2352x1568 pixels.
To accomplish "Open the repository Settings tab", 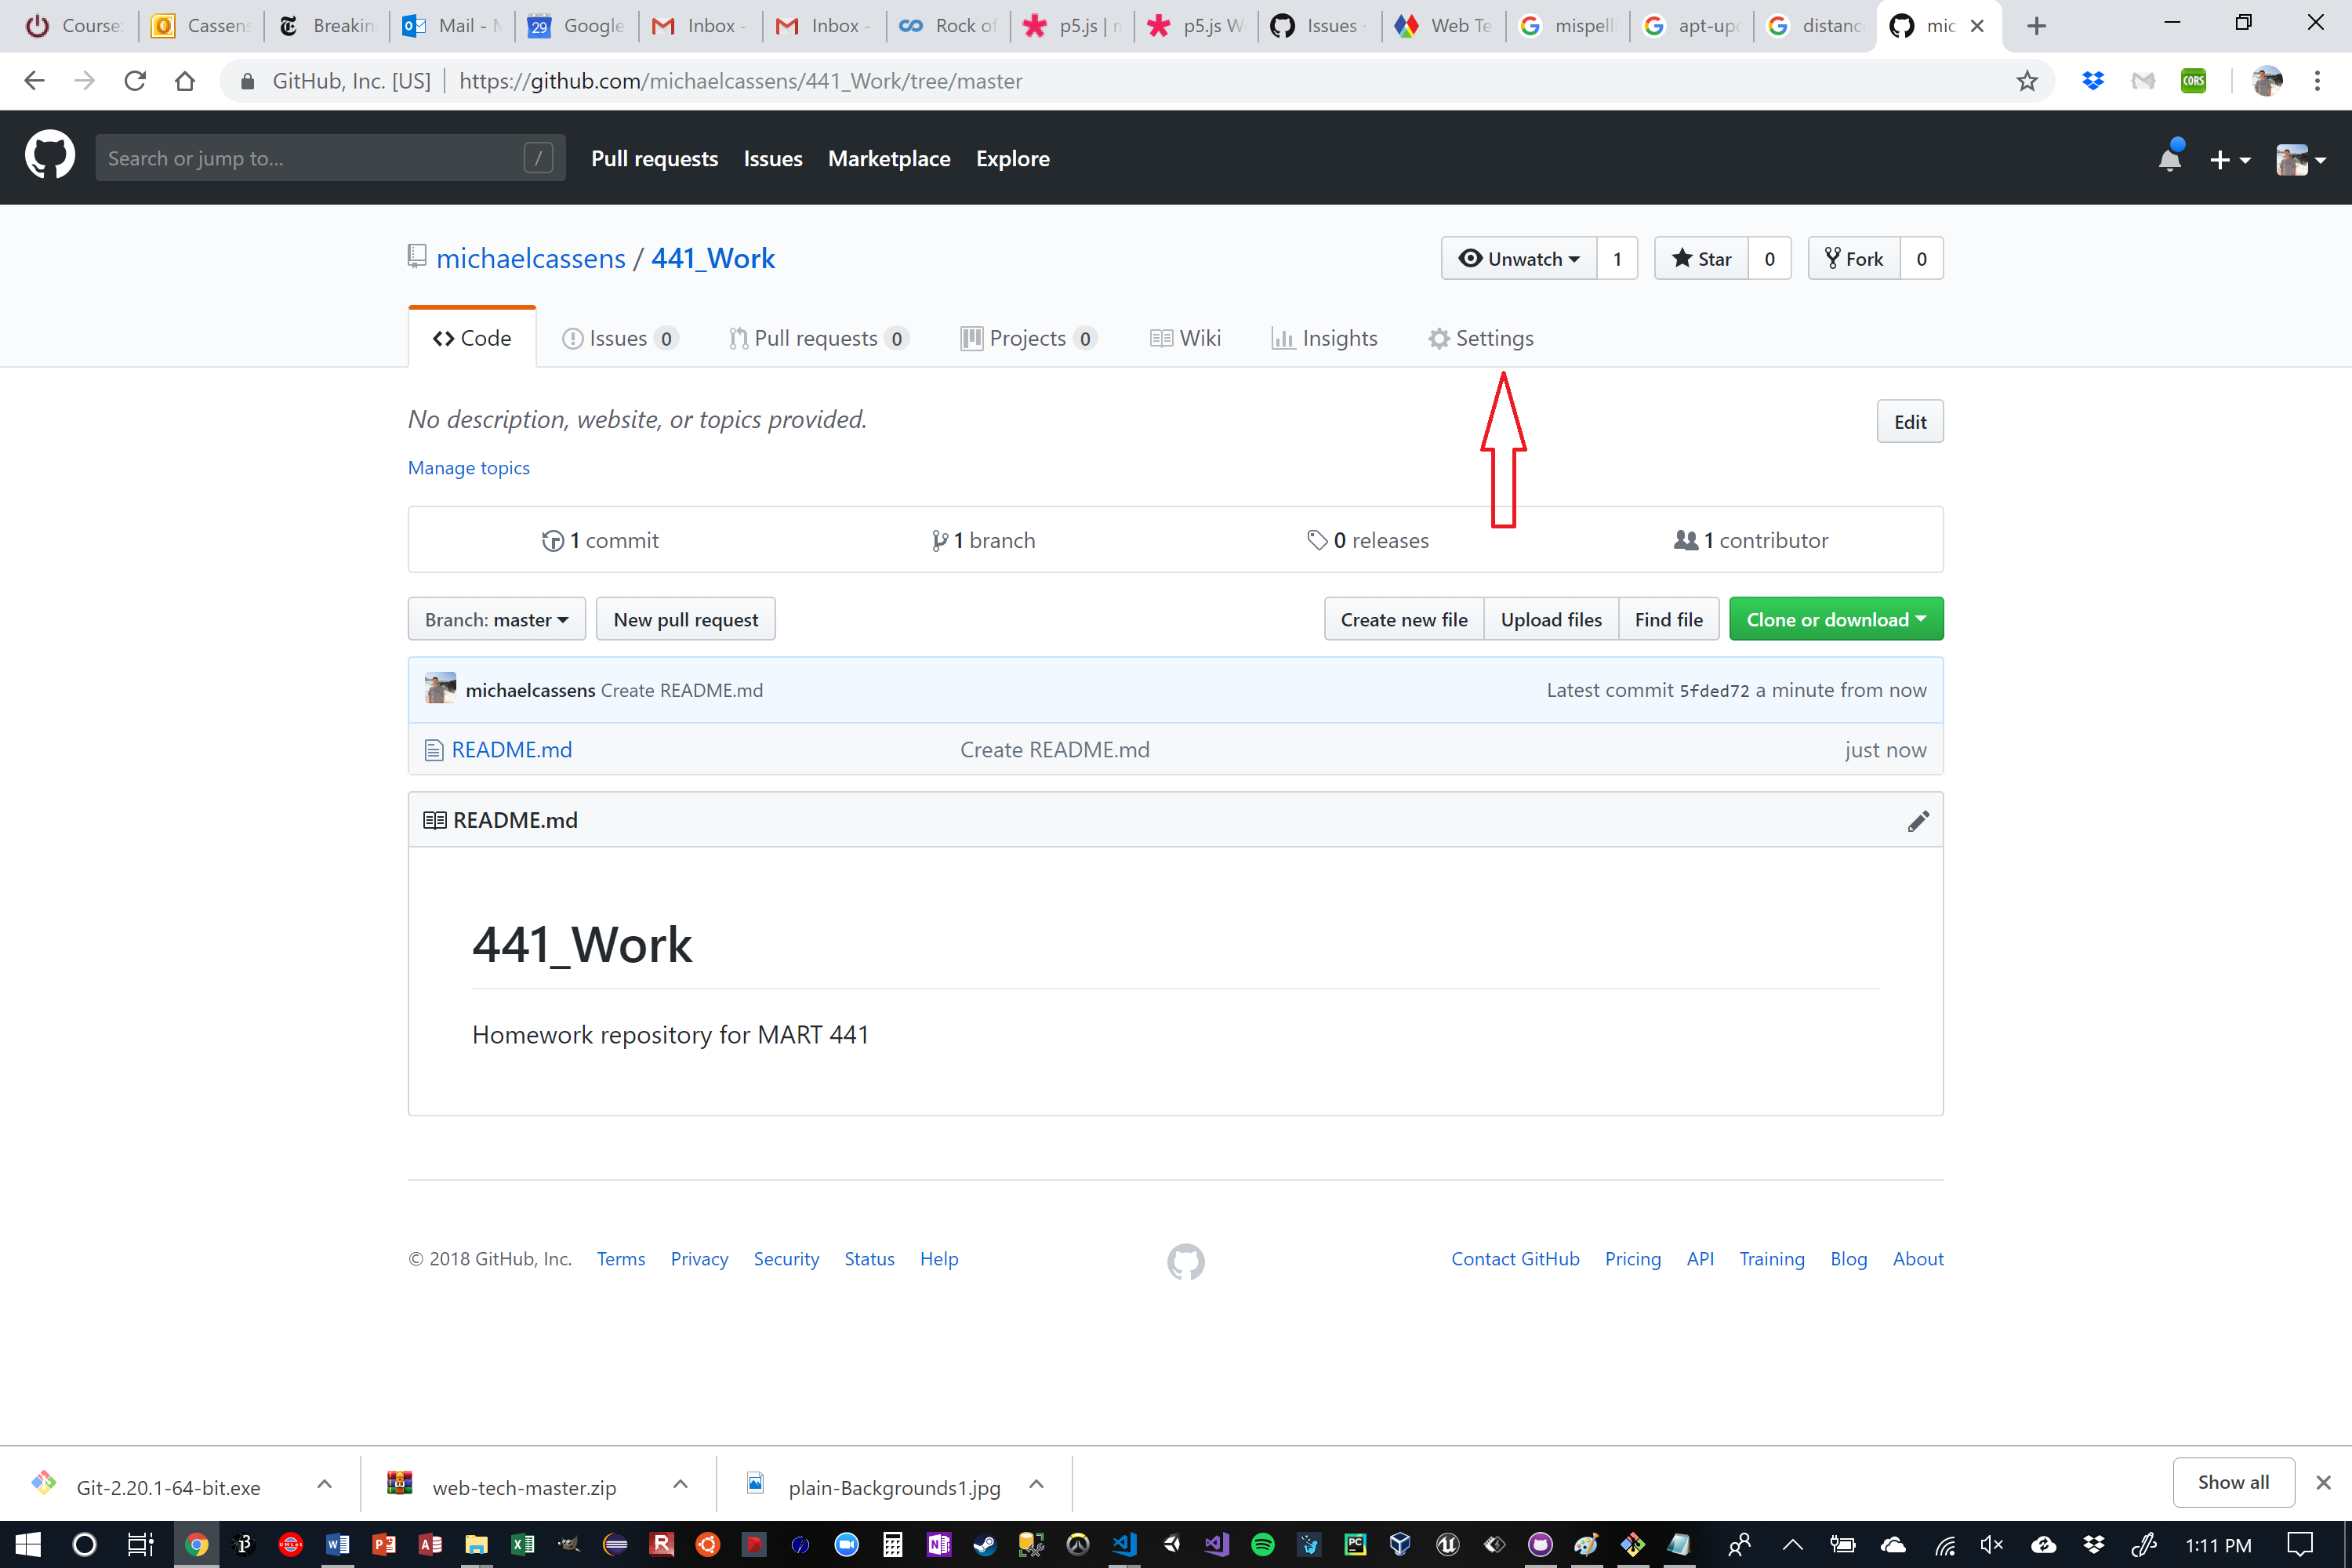I will click(x=1480, y=338).
